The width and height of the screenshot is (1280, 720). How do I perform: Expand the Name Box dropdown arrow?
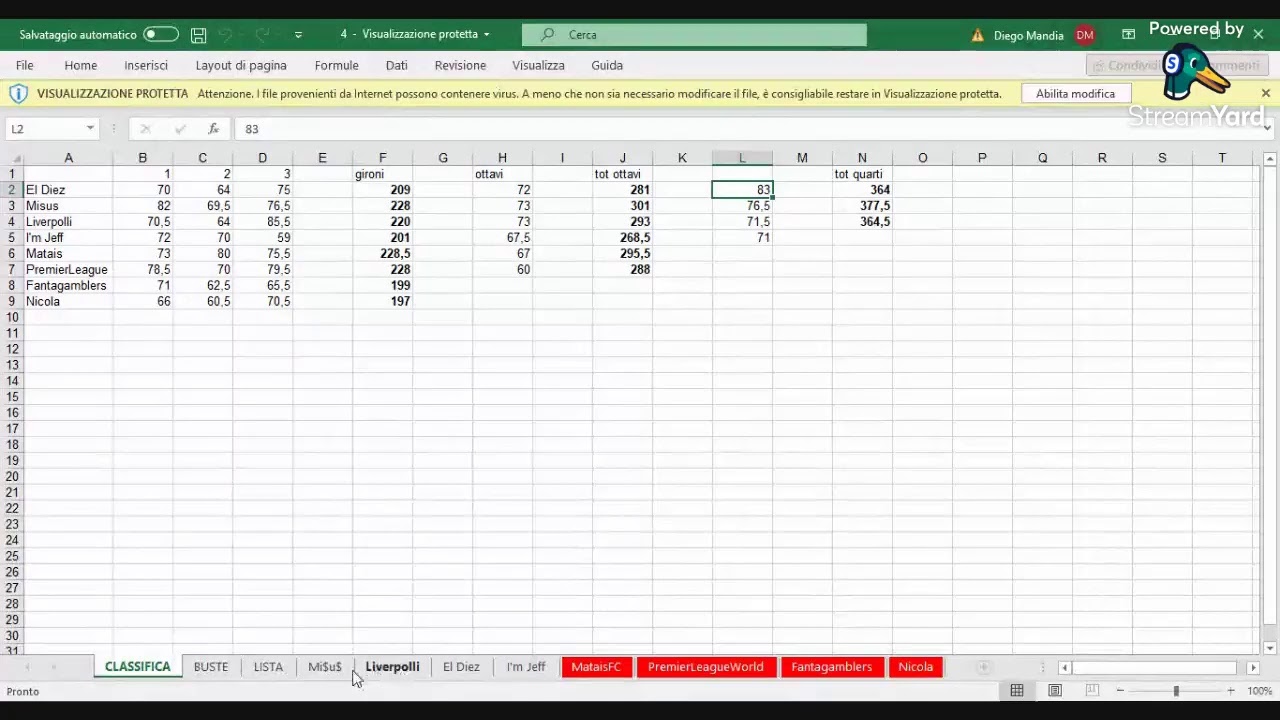pyautogui.click(x=90, y=129)
